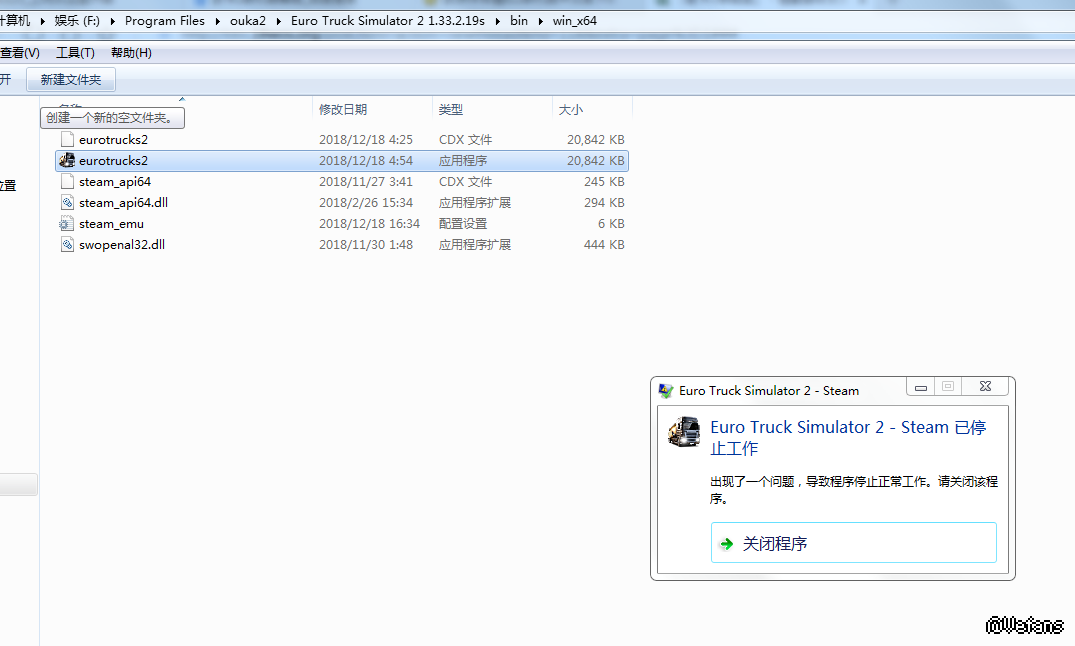Sort files by 类型 column

click(x=450, y=110)
